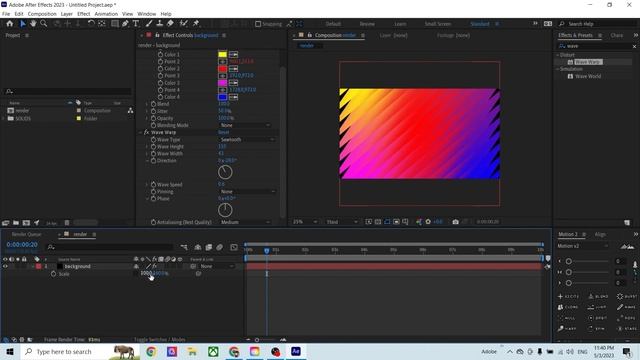Toggle the Scale property stopwatch

(x=53, y=274)
